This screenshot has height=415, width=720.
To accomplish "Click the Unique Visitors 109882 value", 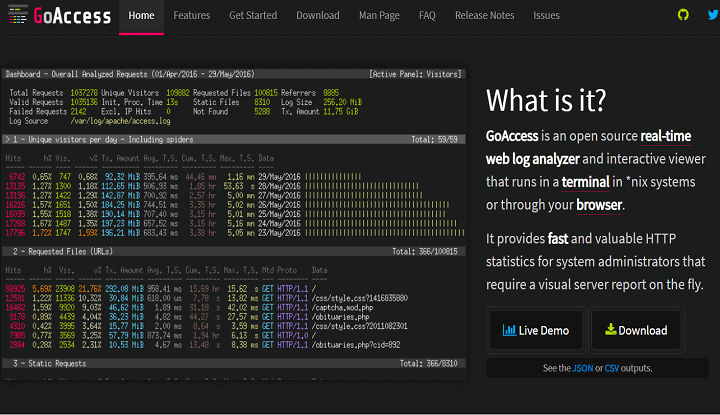I will [178, 93].
